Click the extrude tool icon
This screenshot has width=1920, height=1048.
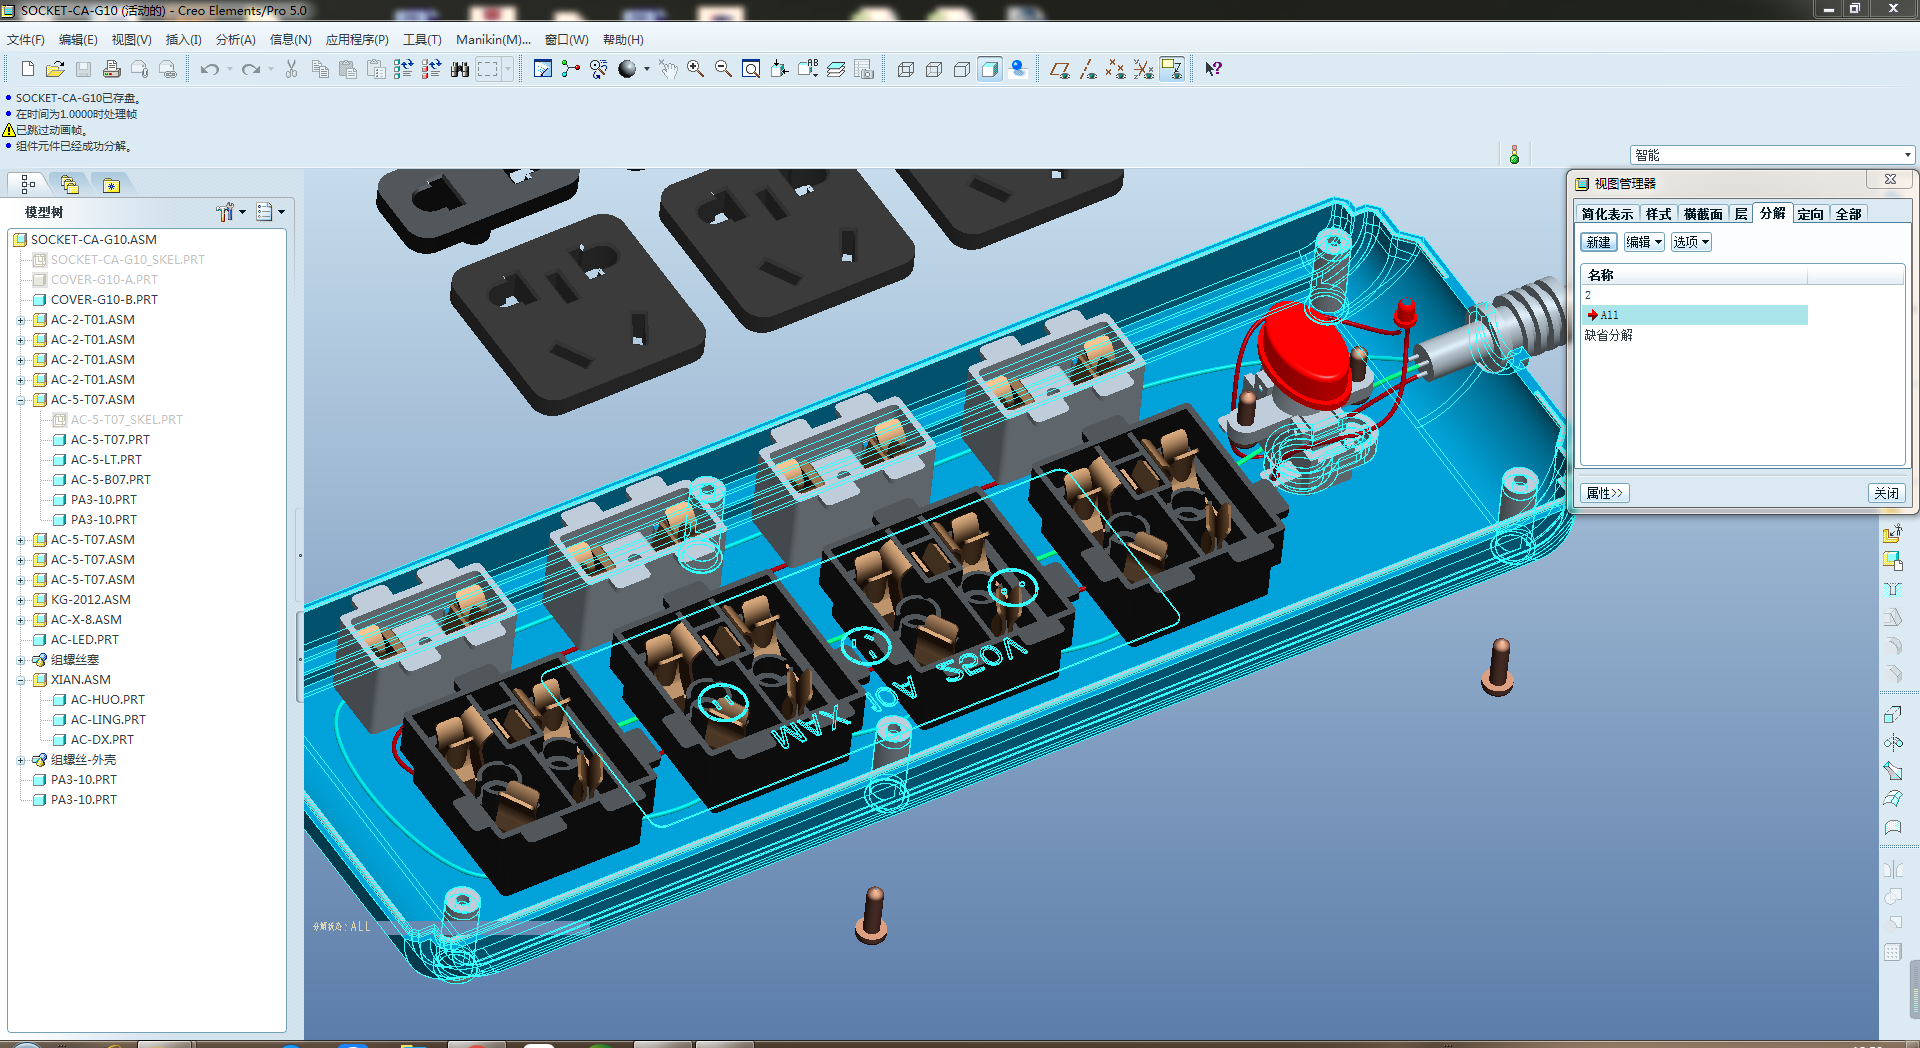pos(1892,714)
